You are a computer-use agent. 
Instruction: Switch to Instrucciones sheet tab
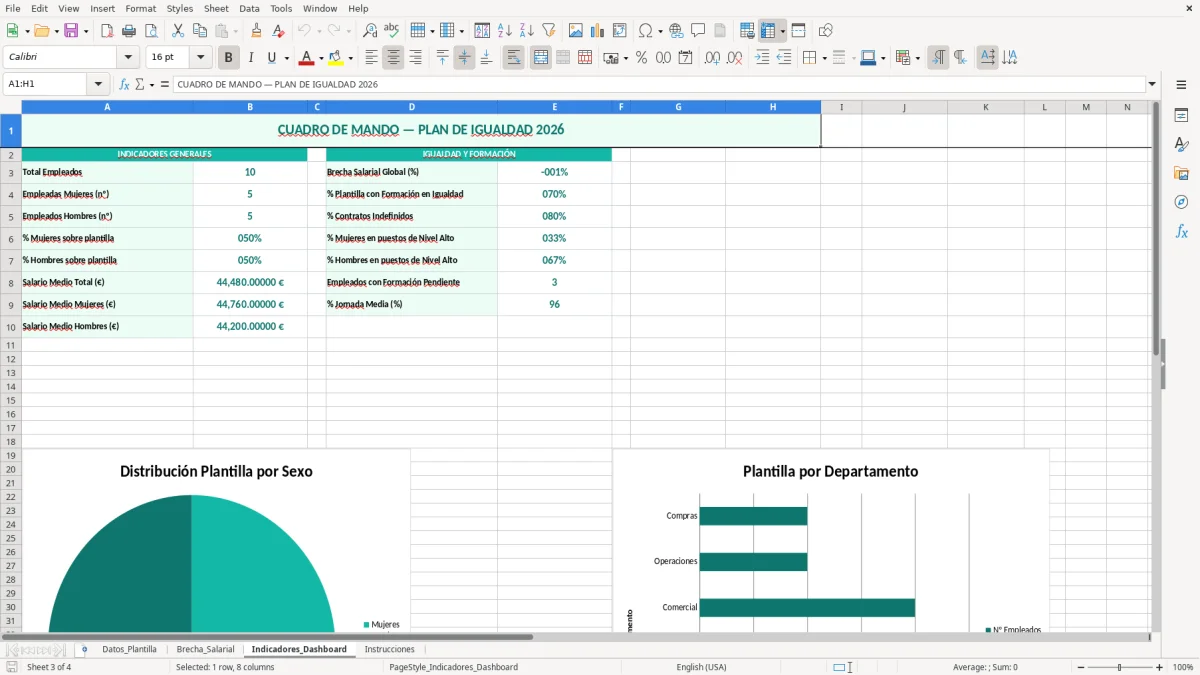(x=389, y=649)
